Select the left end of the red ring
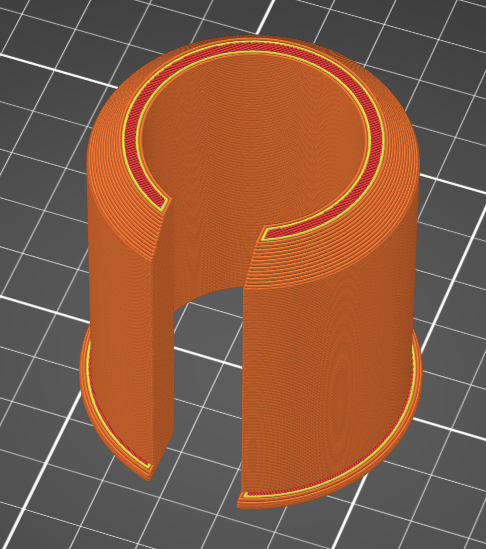Viewport: 486px width, 549px height. 162,203
